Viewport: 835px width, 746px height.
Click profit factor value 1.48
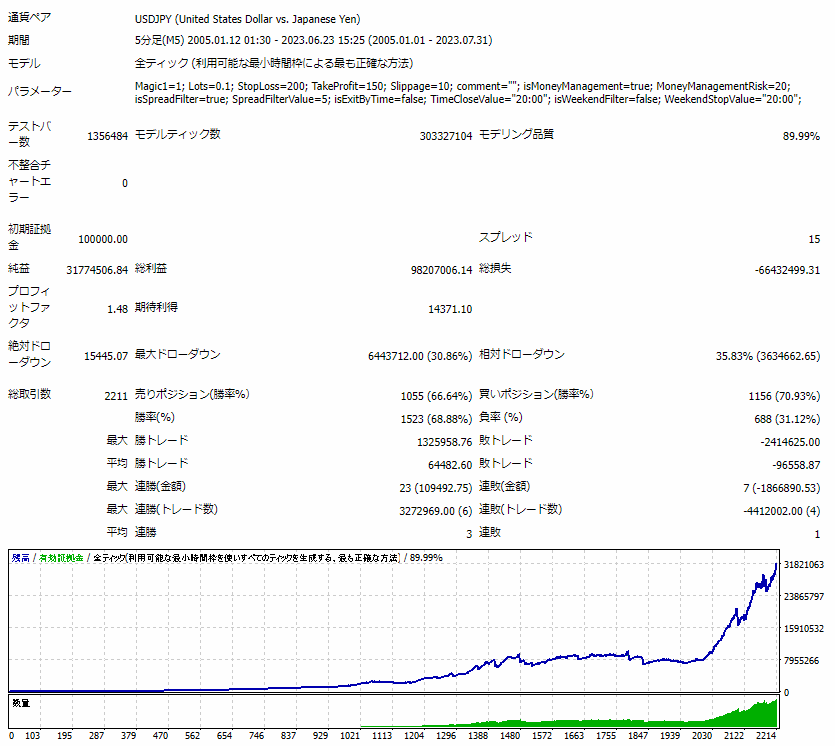pyautogui.click(x=117, y=309)
